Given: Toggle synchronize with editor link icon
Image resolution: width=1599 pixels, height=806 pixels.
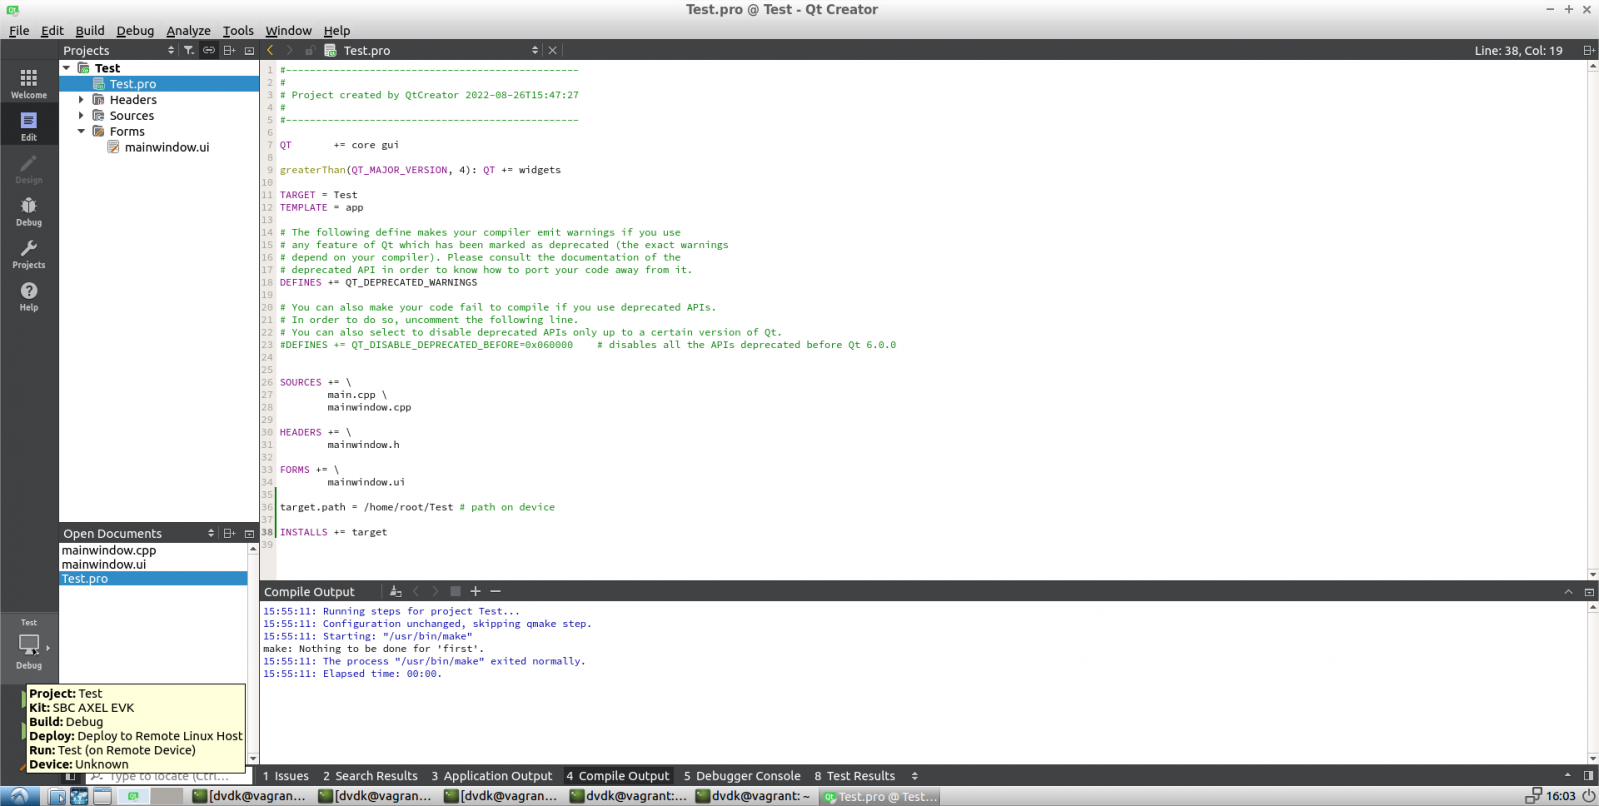Looking at the screenshot, I should [209, 50].
